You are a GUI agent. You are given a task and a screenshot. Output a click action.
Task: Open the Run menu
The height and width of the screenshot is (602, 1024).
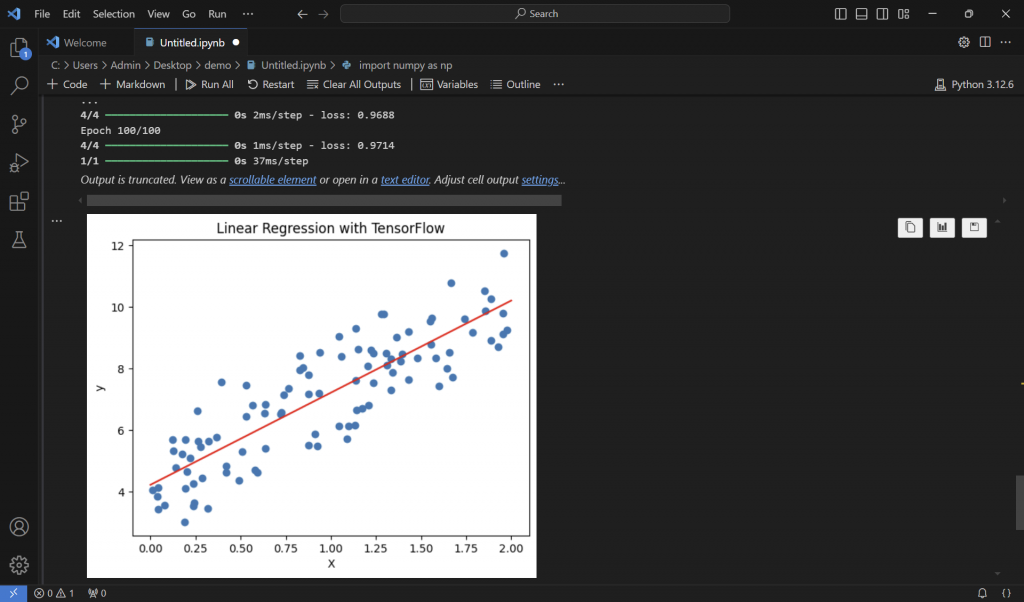click(x=217, y=14)
